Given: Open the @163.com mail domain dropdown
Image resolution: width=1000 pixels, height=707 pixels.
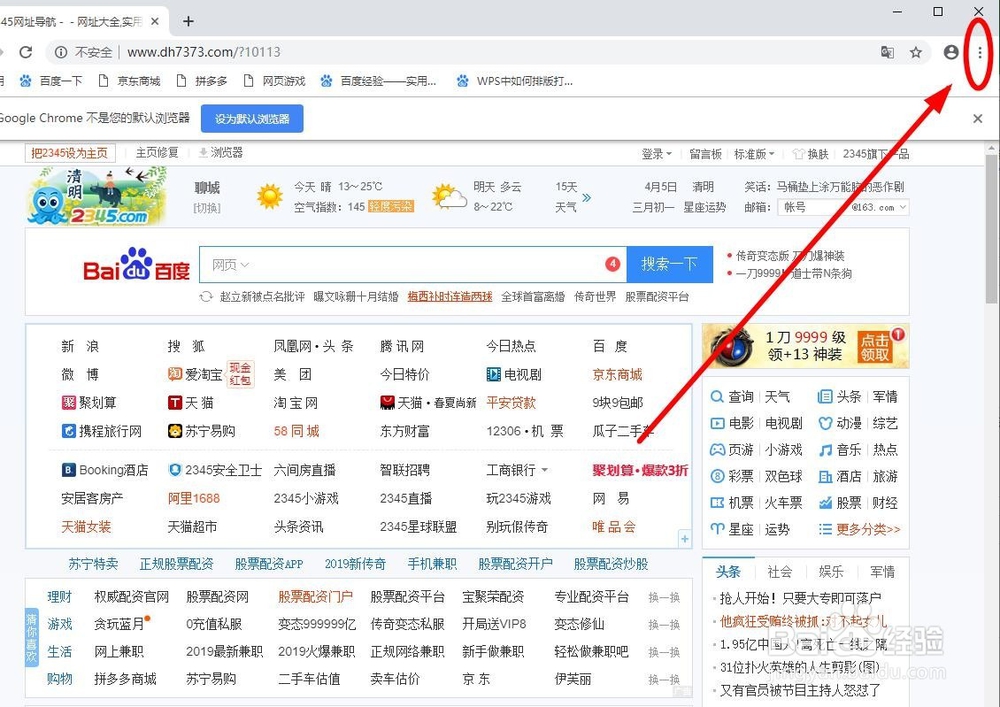Looking at the screenshot, I should click(880, 207).
